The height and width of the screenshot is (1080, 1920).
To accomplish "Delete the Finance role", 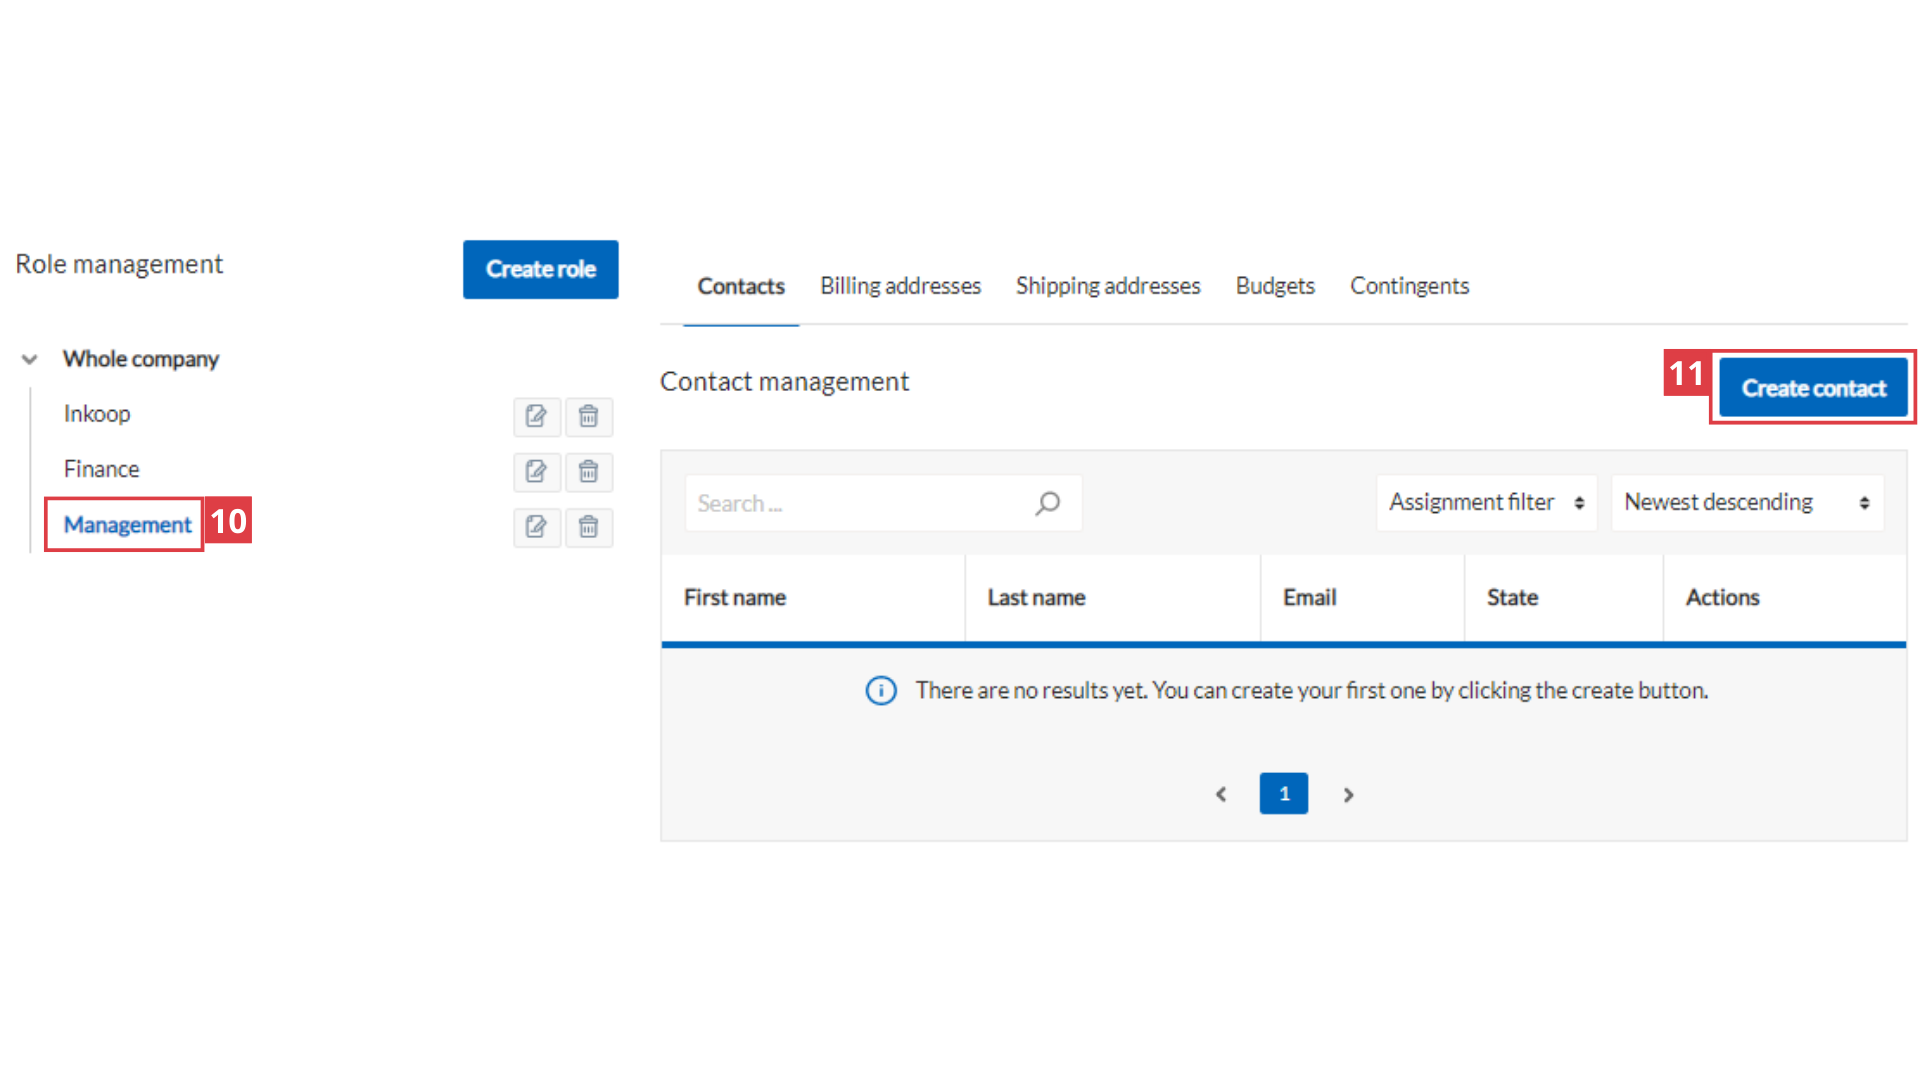I will click(589, 471).
